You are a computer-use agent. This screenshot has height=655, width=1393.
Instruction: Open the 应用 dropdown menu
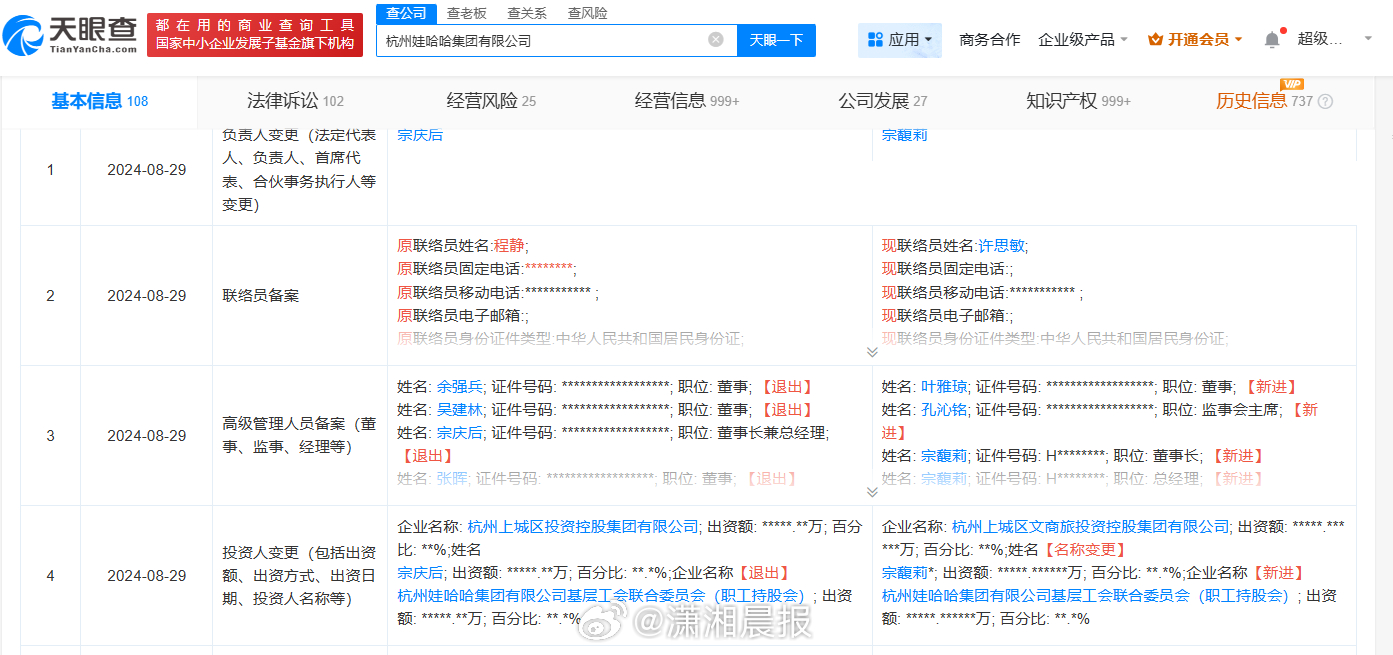click(x=900, y=40)
